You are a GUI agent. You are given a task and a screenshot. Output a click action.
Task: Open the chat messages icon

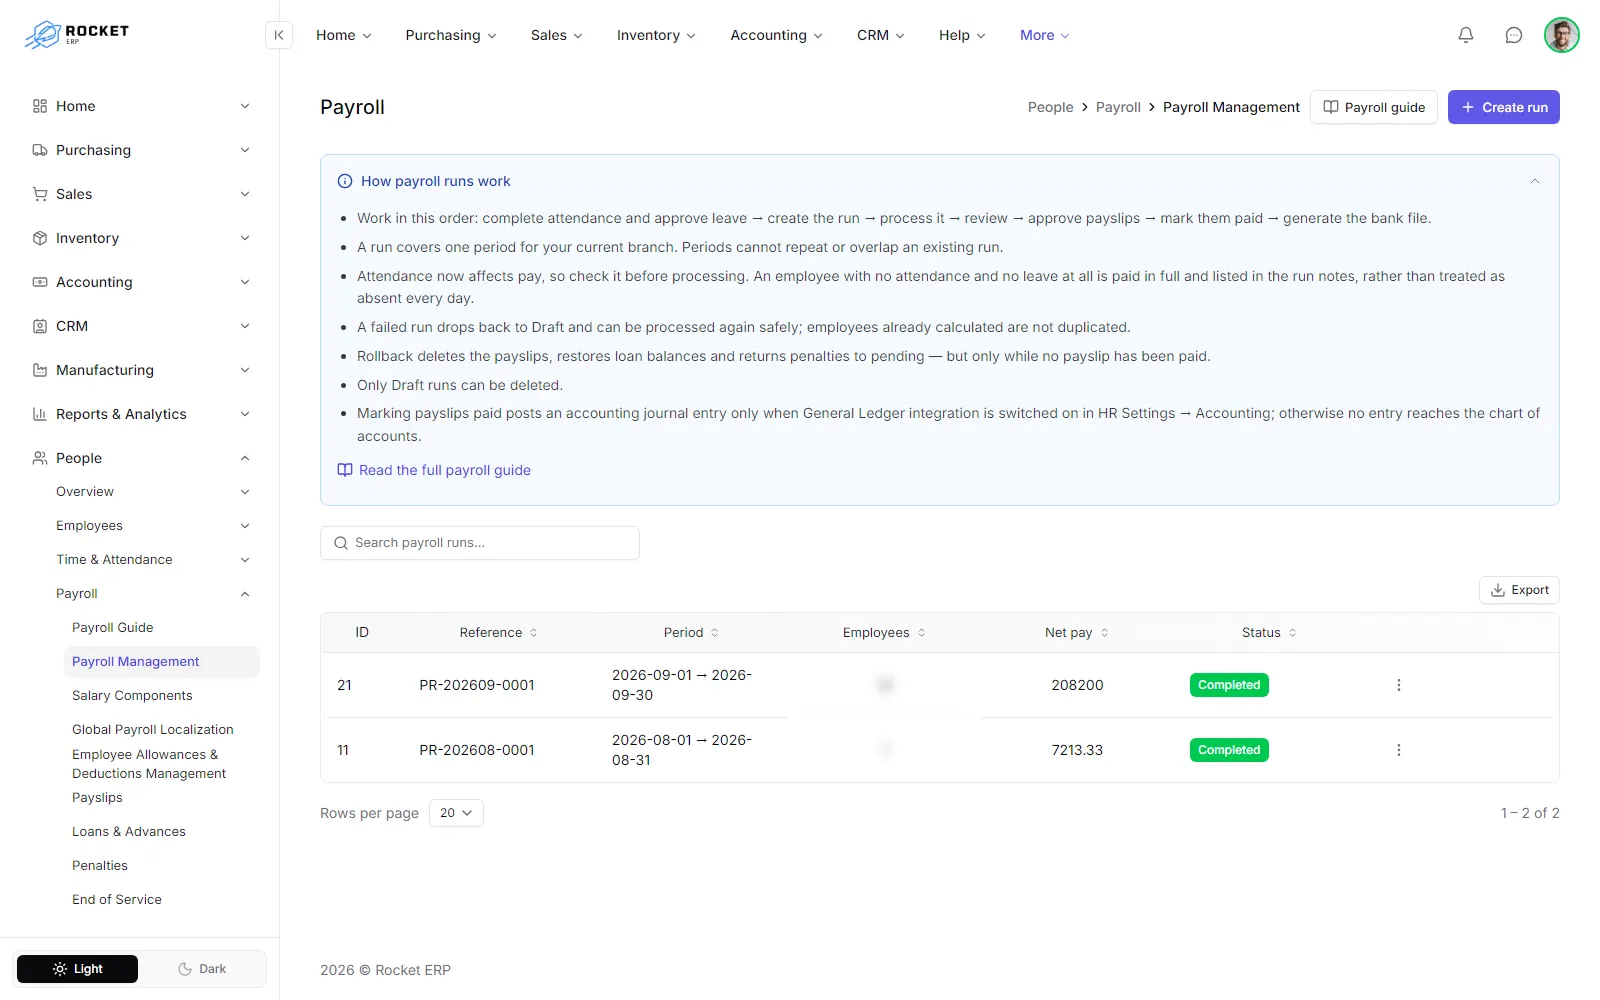1514,35
